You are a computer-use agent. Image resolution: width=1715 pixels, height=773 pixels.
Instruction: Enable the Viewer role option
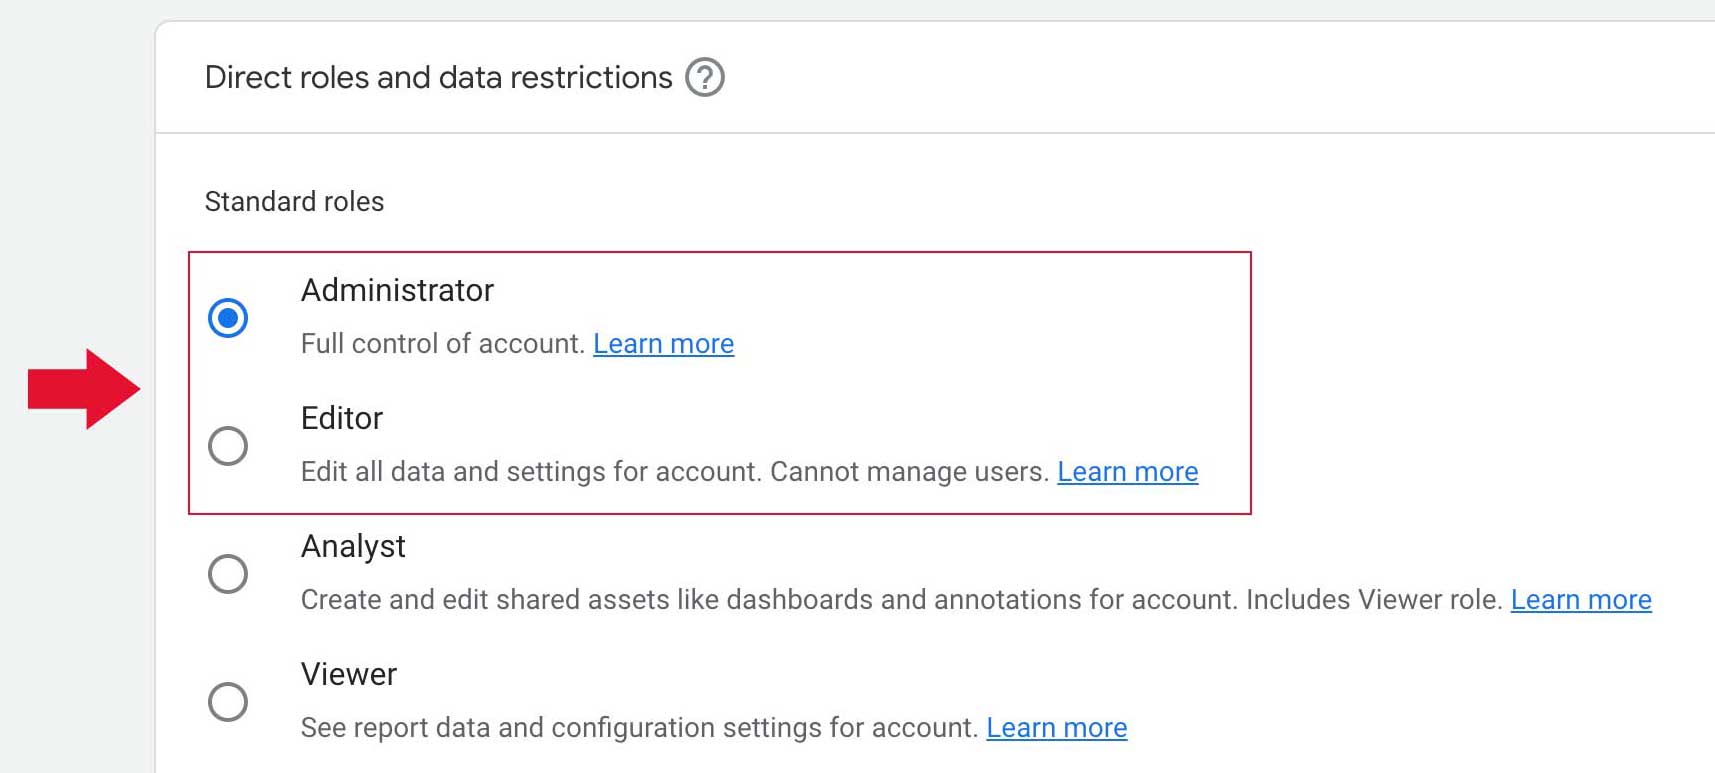(x=229, y=702)
